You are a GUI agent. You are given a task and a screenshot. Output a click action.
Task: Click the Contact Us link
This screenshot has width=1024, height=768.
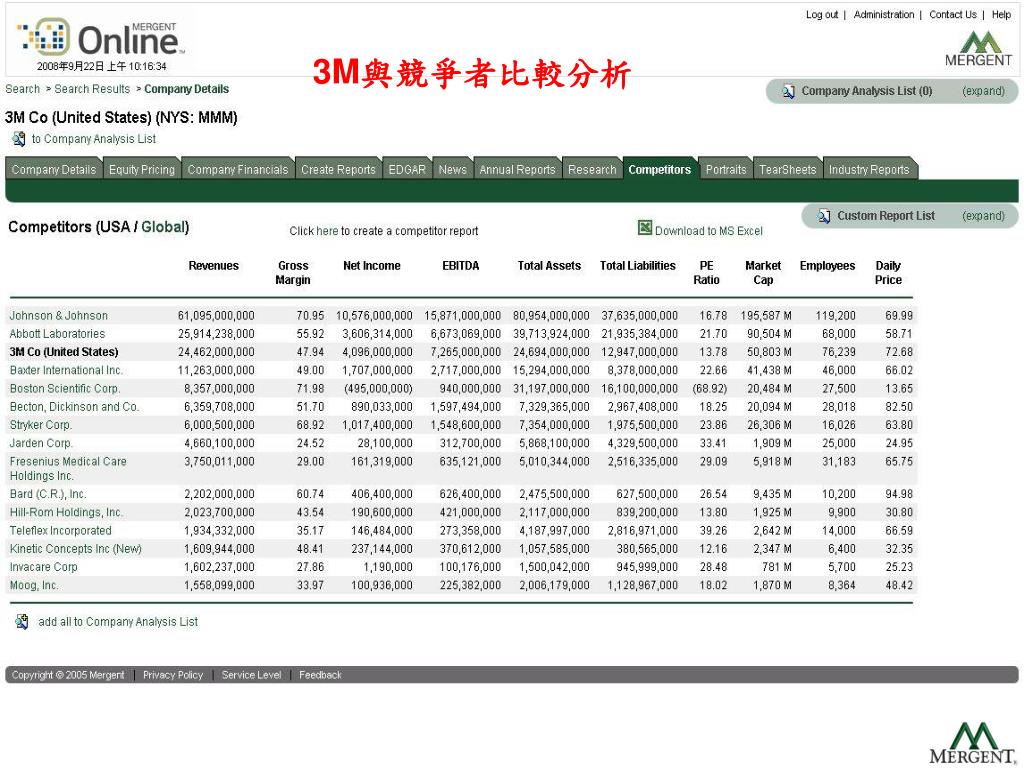tap(953, 14)
